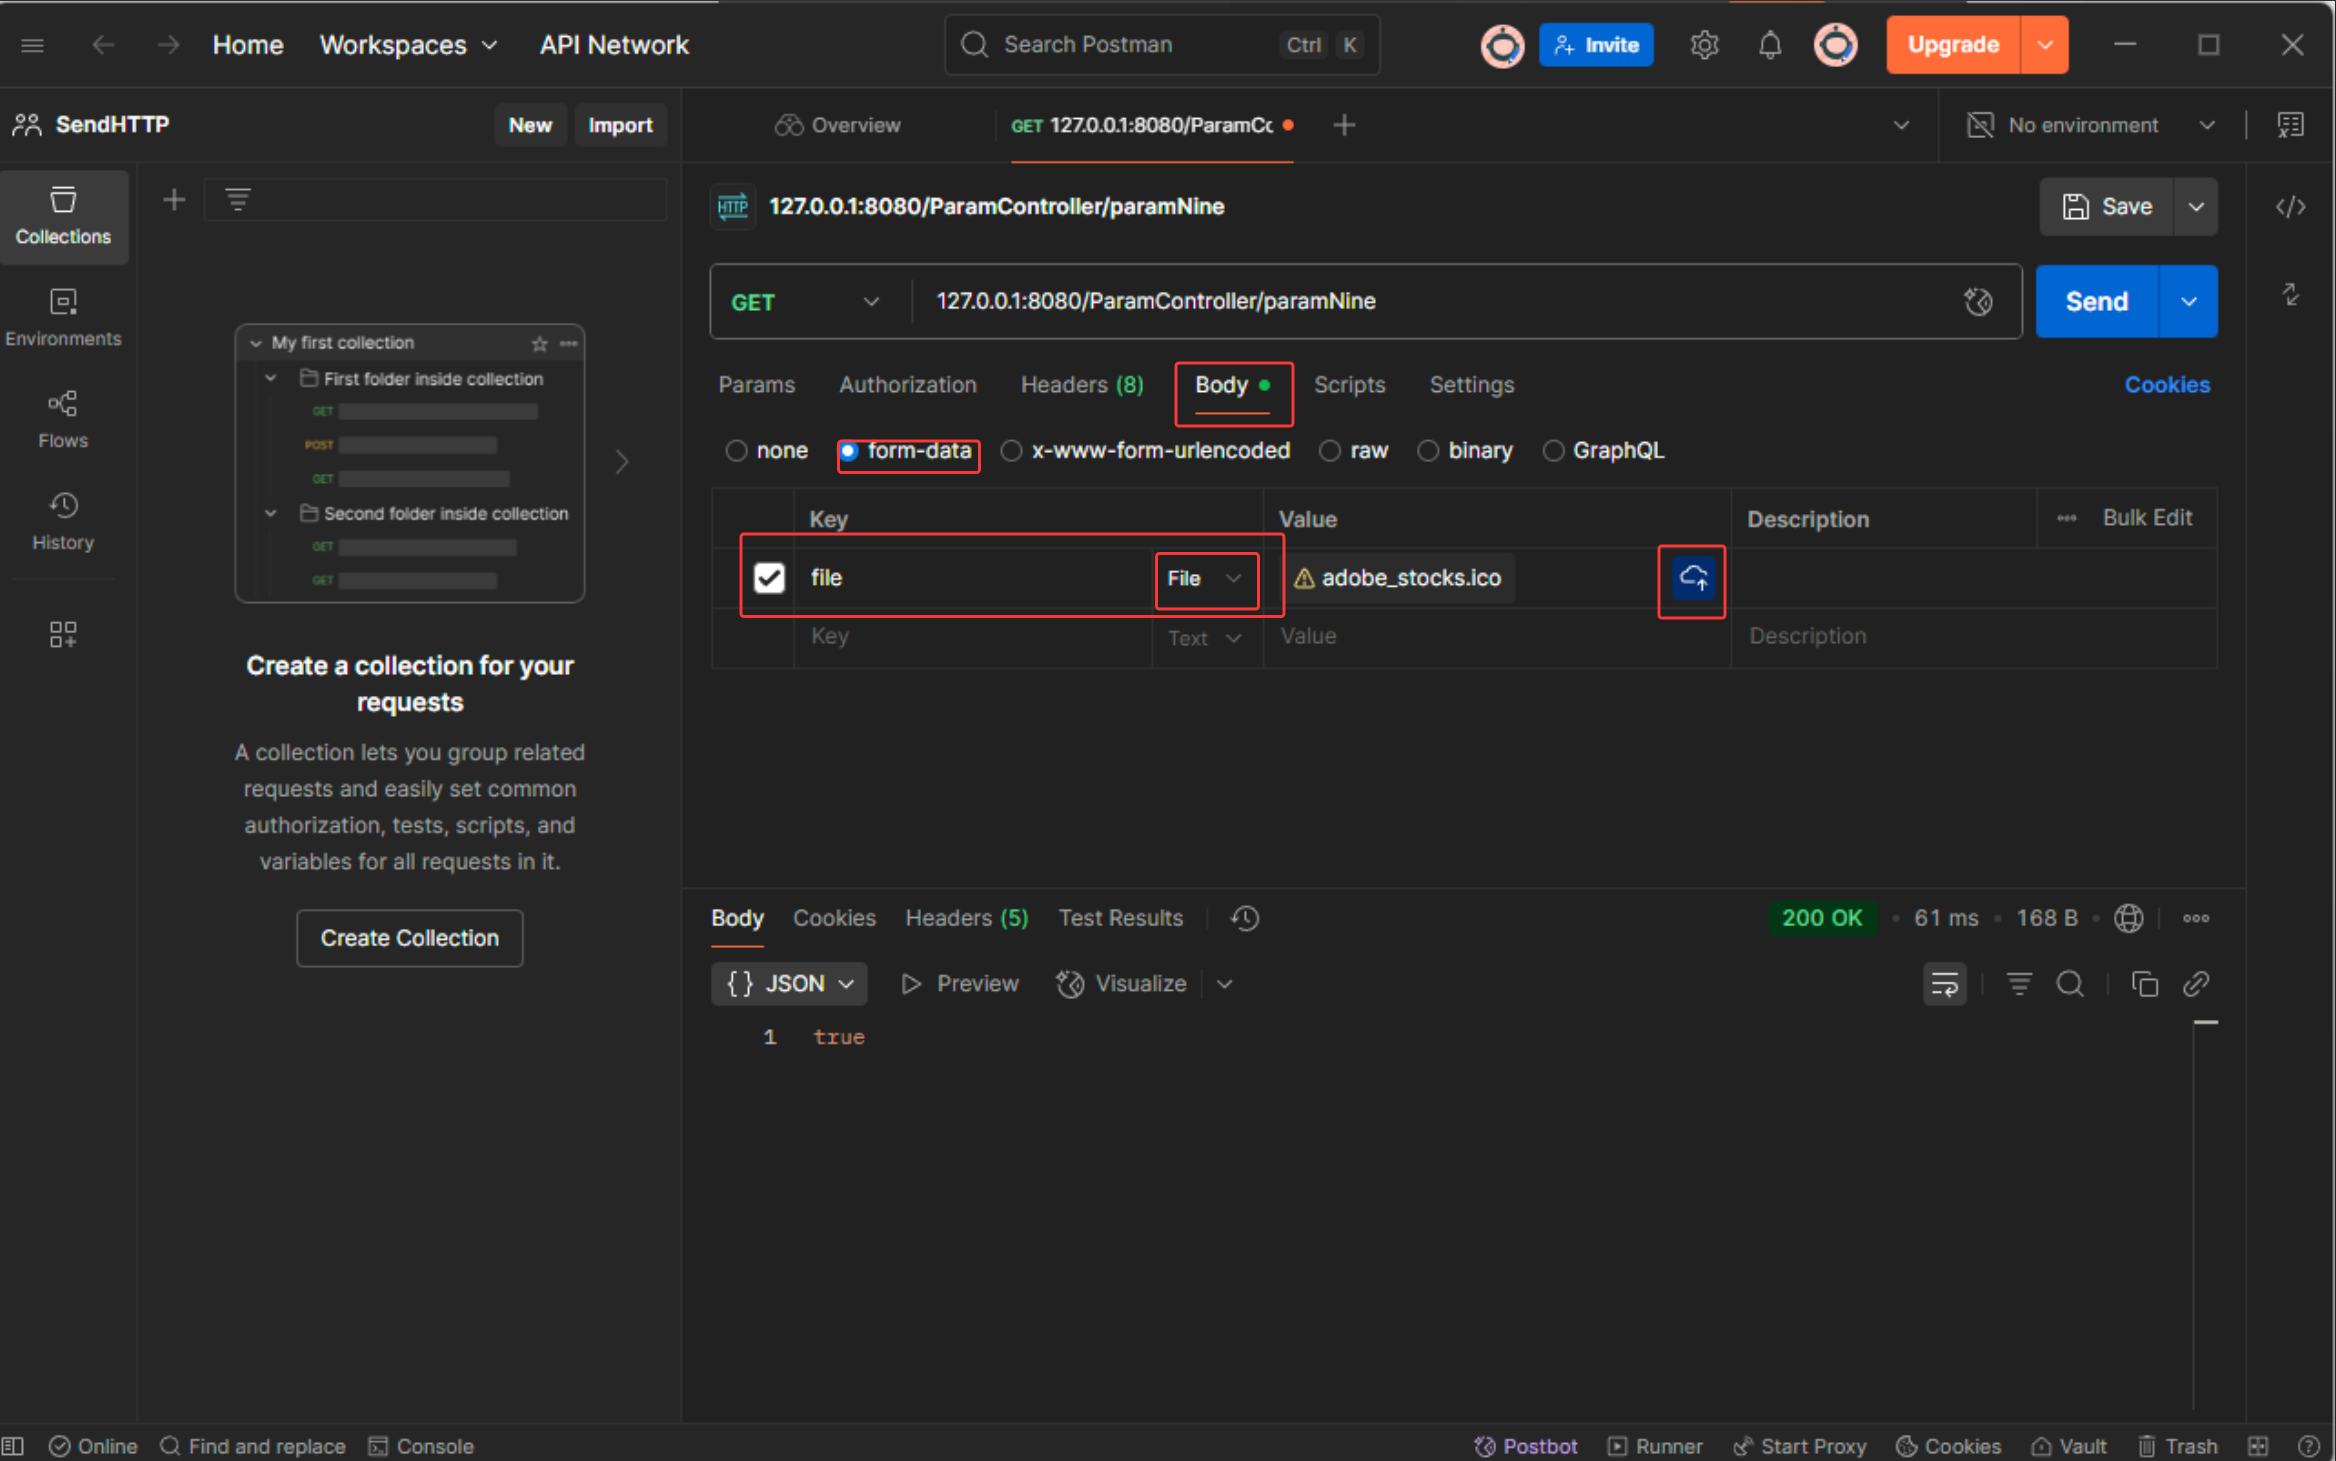2336x1461 pixels.
Task: Click the response link icon
Action: point(2196,984)
